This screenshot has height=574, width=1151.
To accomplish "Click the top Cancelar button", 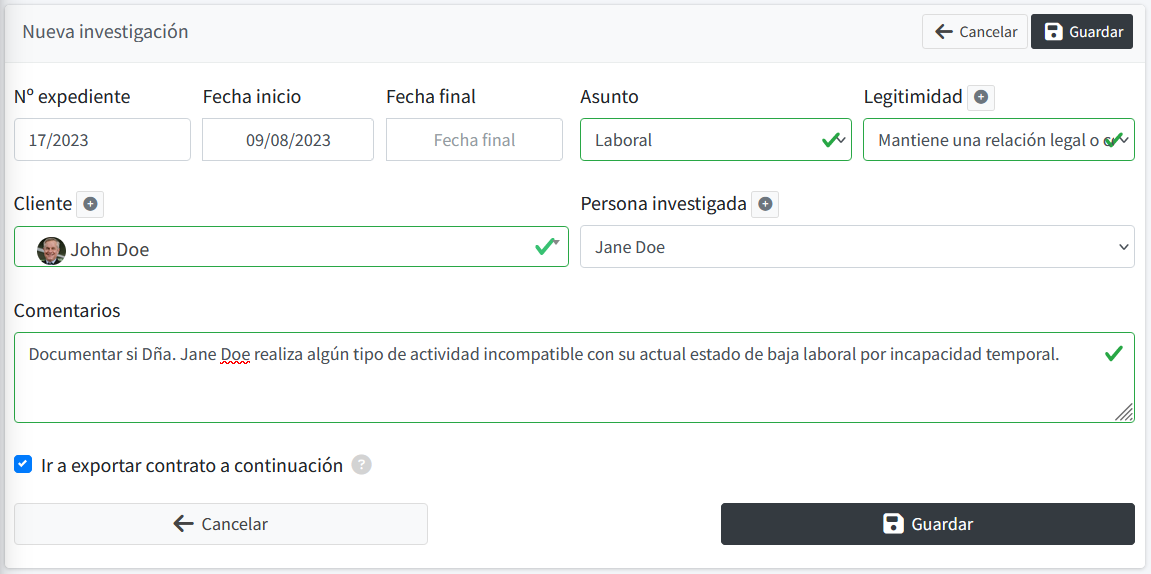I will (975, 32).
